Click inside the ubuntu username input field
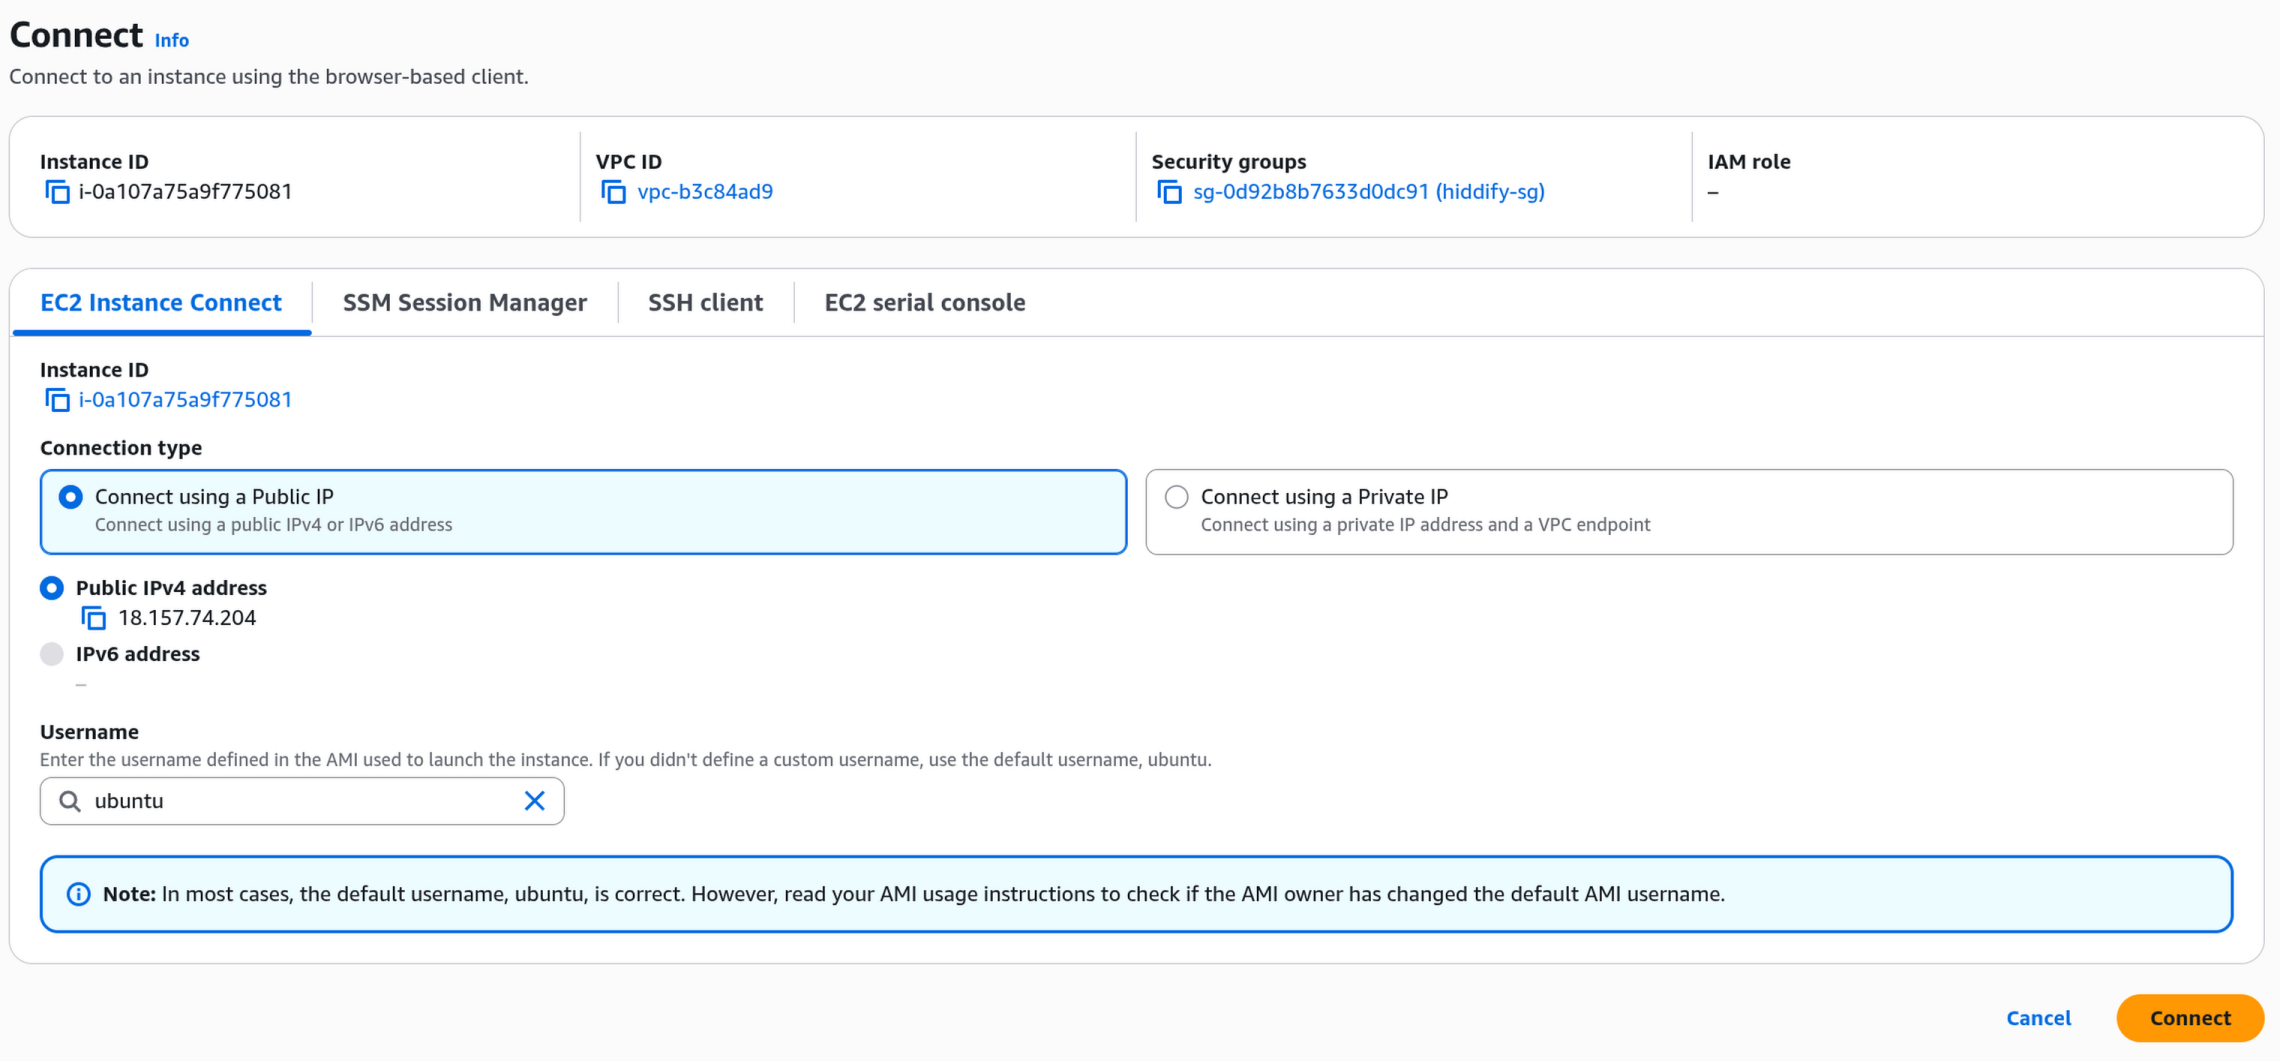The image size is (2280, 1061). coord(300,800)
